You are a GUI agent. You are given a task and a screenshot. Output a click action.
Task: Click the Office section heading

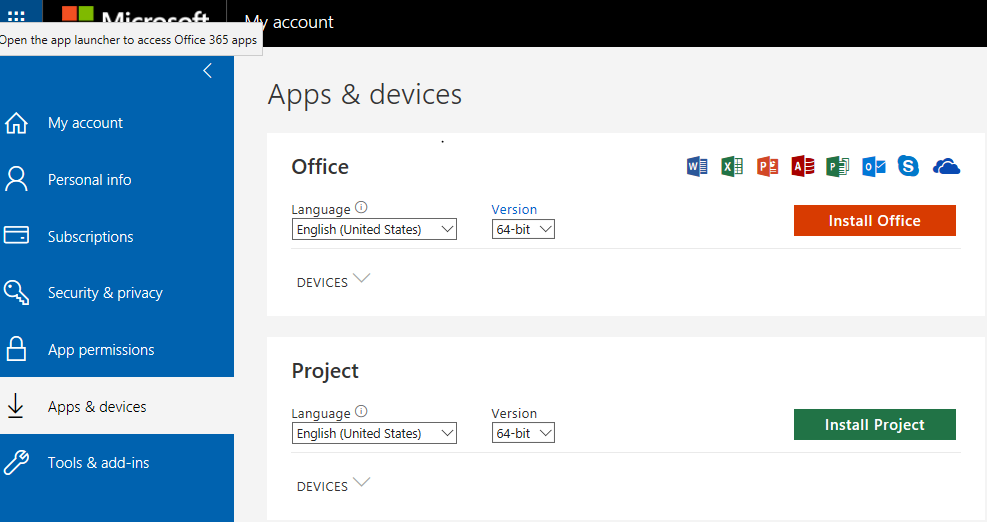click(320, 167)
